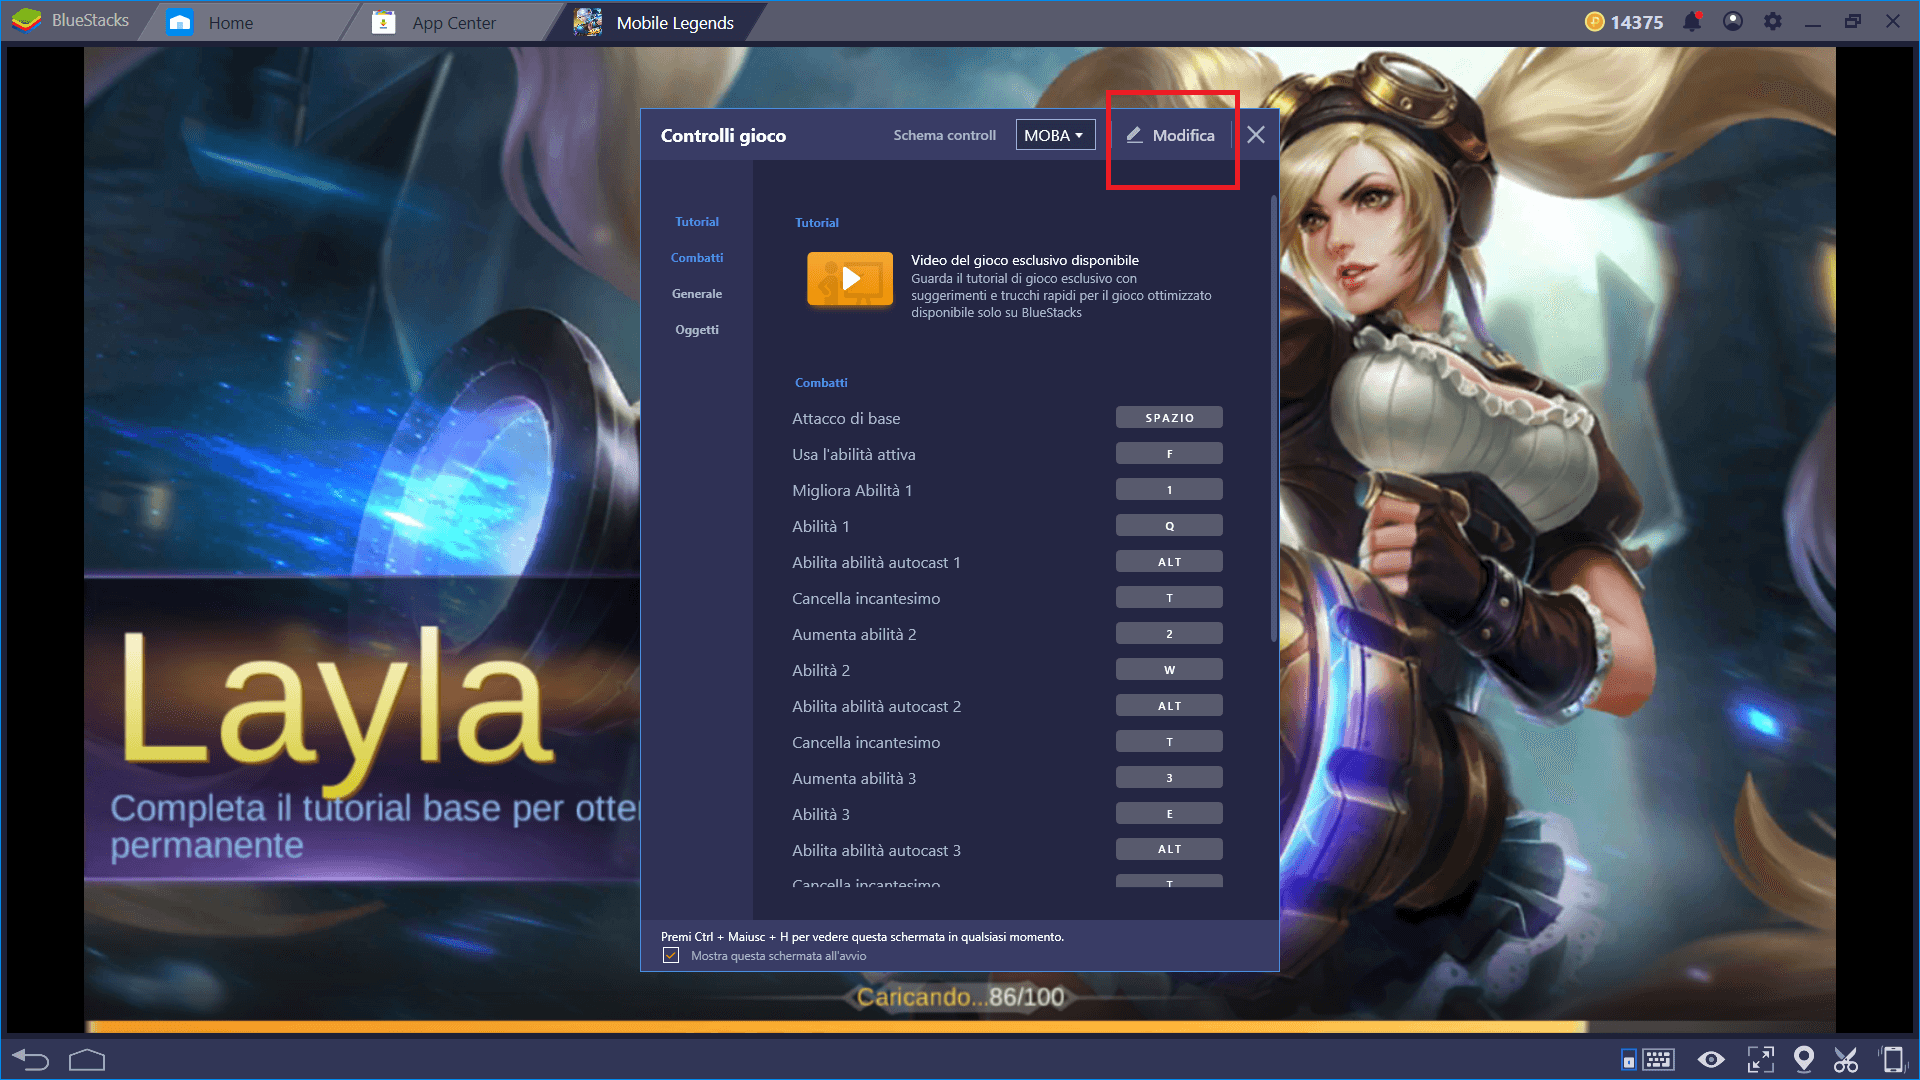Viewport: 1920px width, 1080px height.
Task: Click the Modifica (Edit) button
Action: coord(1171,135)
